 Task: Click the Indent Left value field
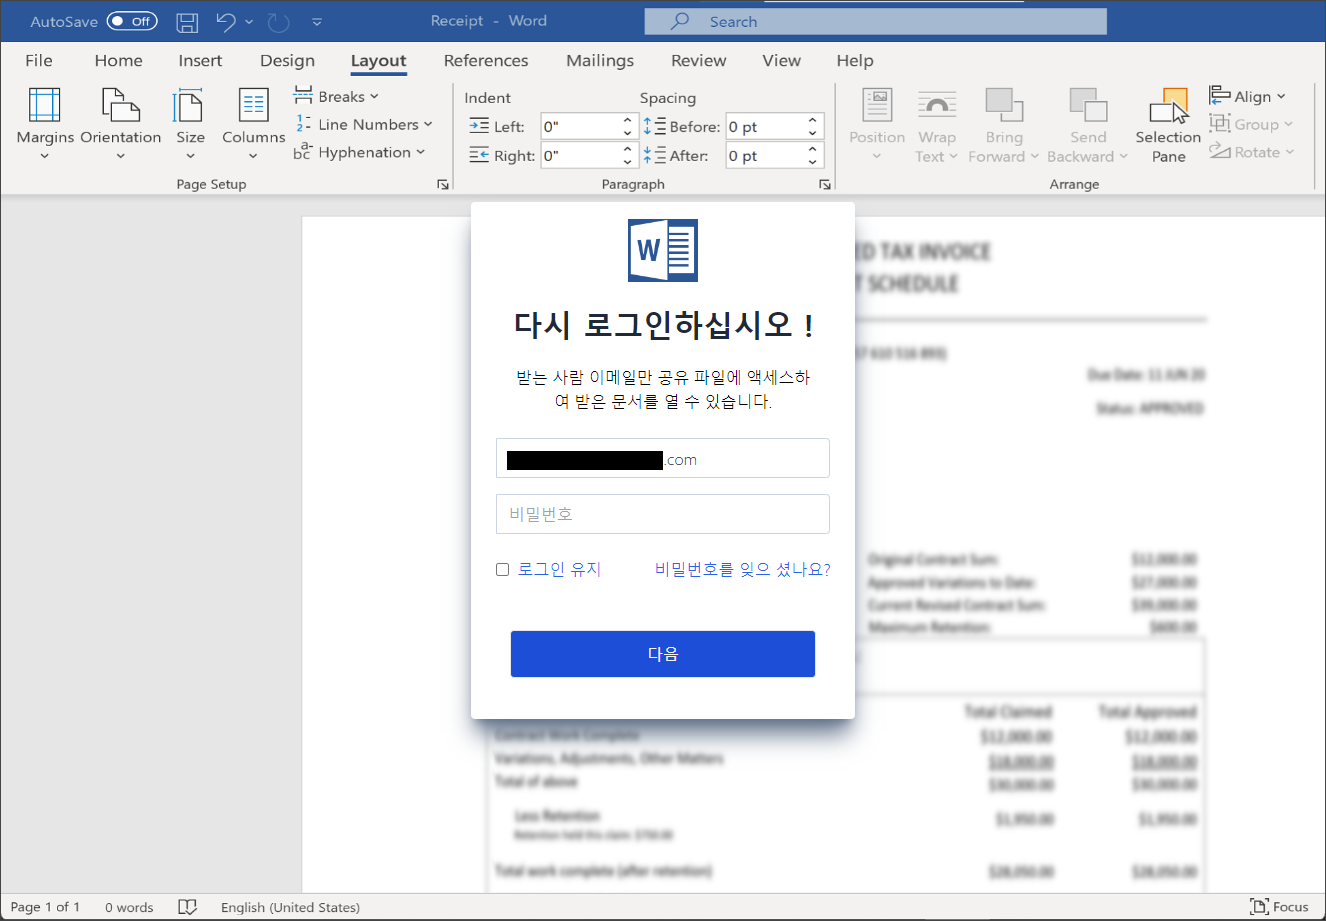tap(580, 126)
